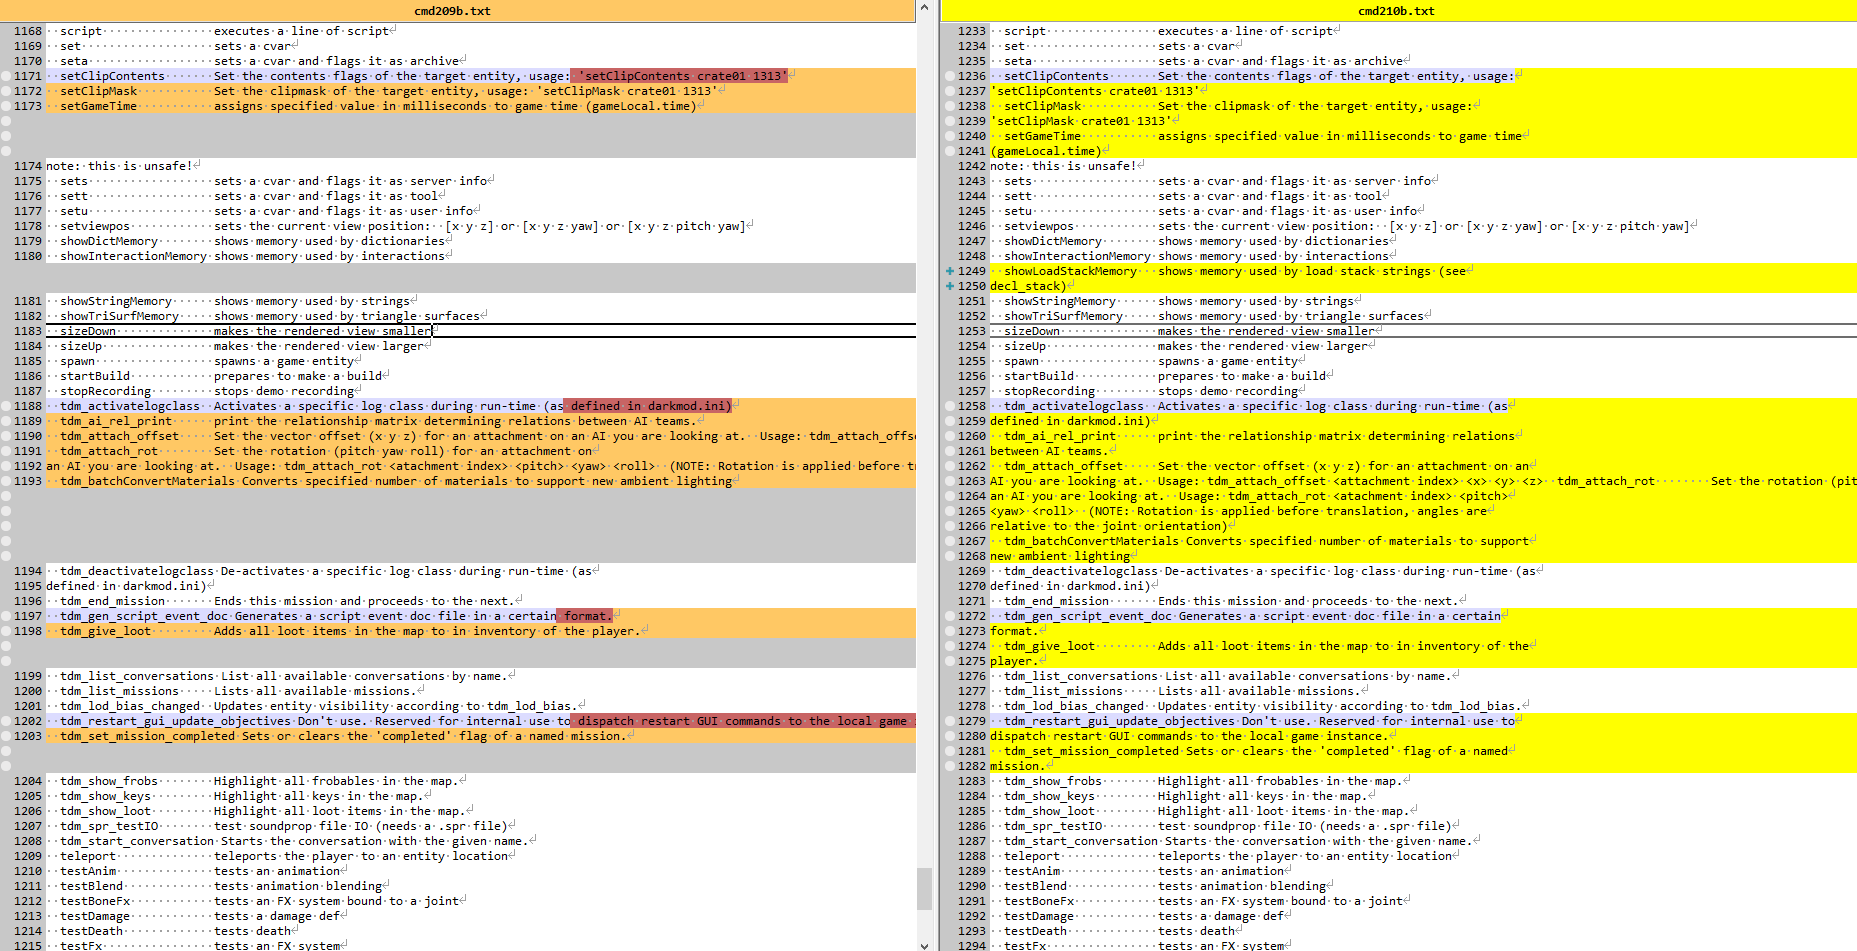Click the change marker beside right line 1272
This screenshot has width=1857, height=951.
point(949,616)
